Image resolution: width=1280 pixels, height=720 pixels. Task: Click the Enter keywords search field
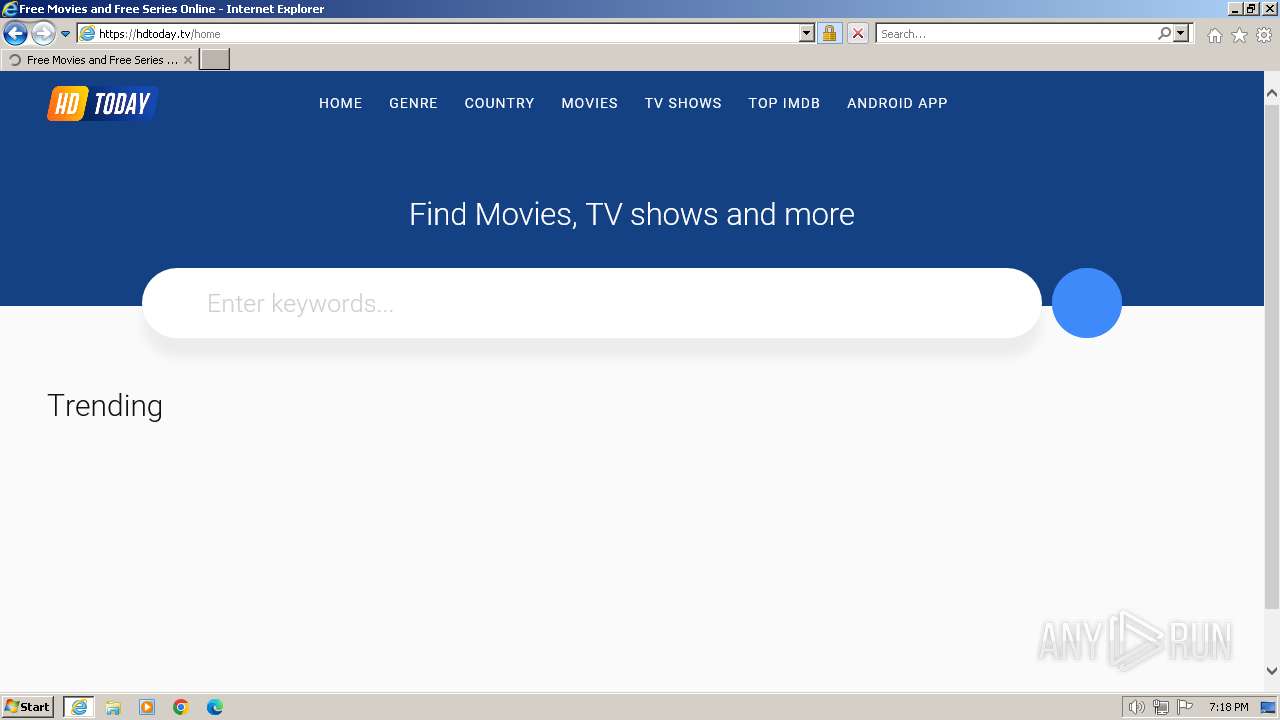tap(592, 303)
